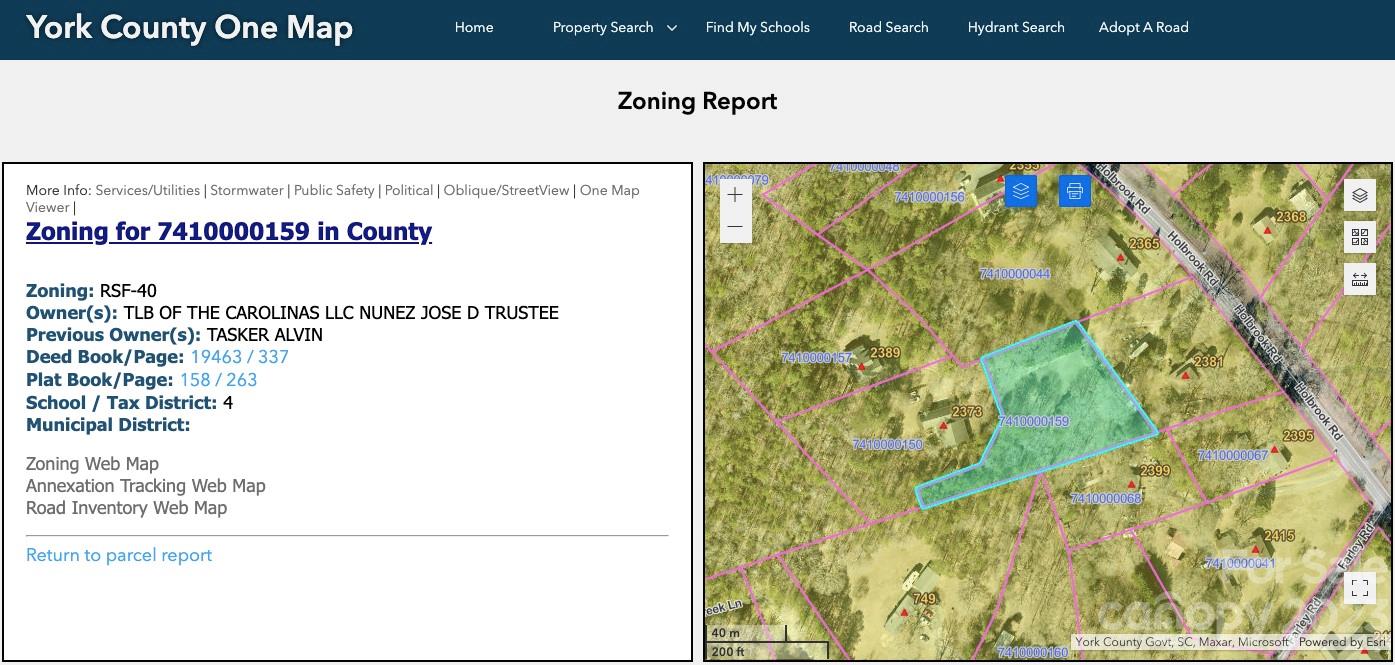Open the Adopt A Road page
The width and height of the screenshot is (1395, 665).
pyautogui.click(x=1143, y=28)
